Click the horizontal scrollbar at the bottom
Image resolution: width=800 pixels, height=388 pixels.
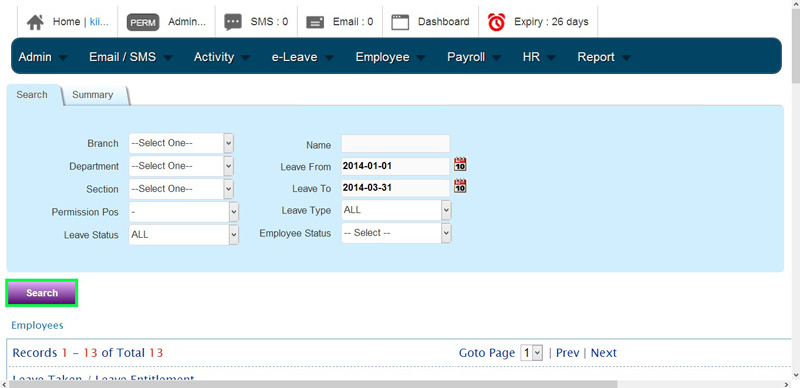[313, 383]
